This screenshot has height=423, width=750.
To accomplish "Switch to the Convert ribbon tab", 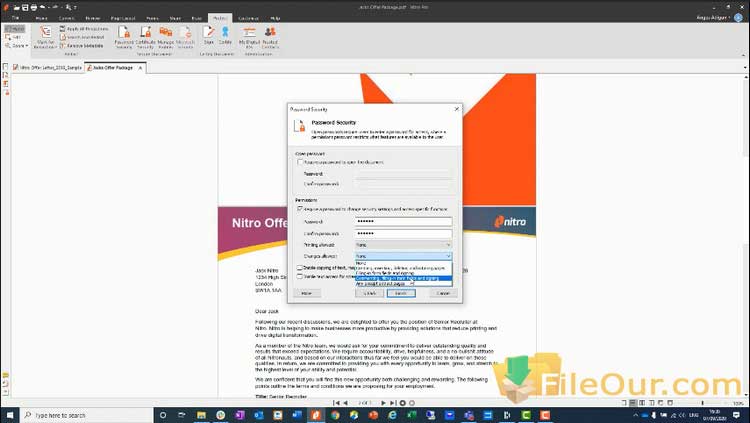I will pyautogui.click(x=66, y=18).
